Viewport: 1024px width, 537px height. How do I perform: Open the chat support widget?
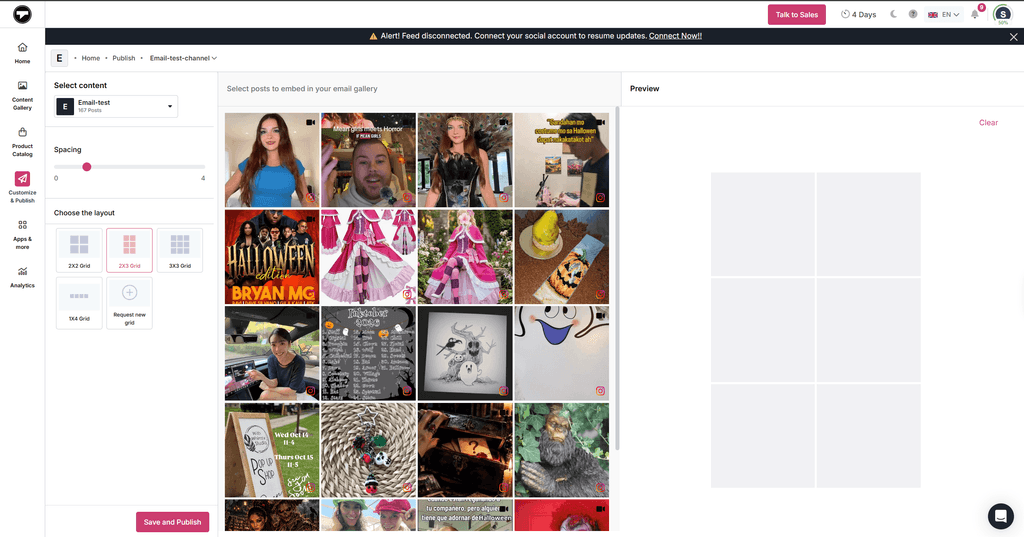(1000, 516)
